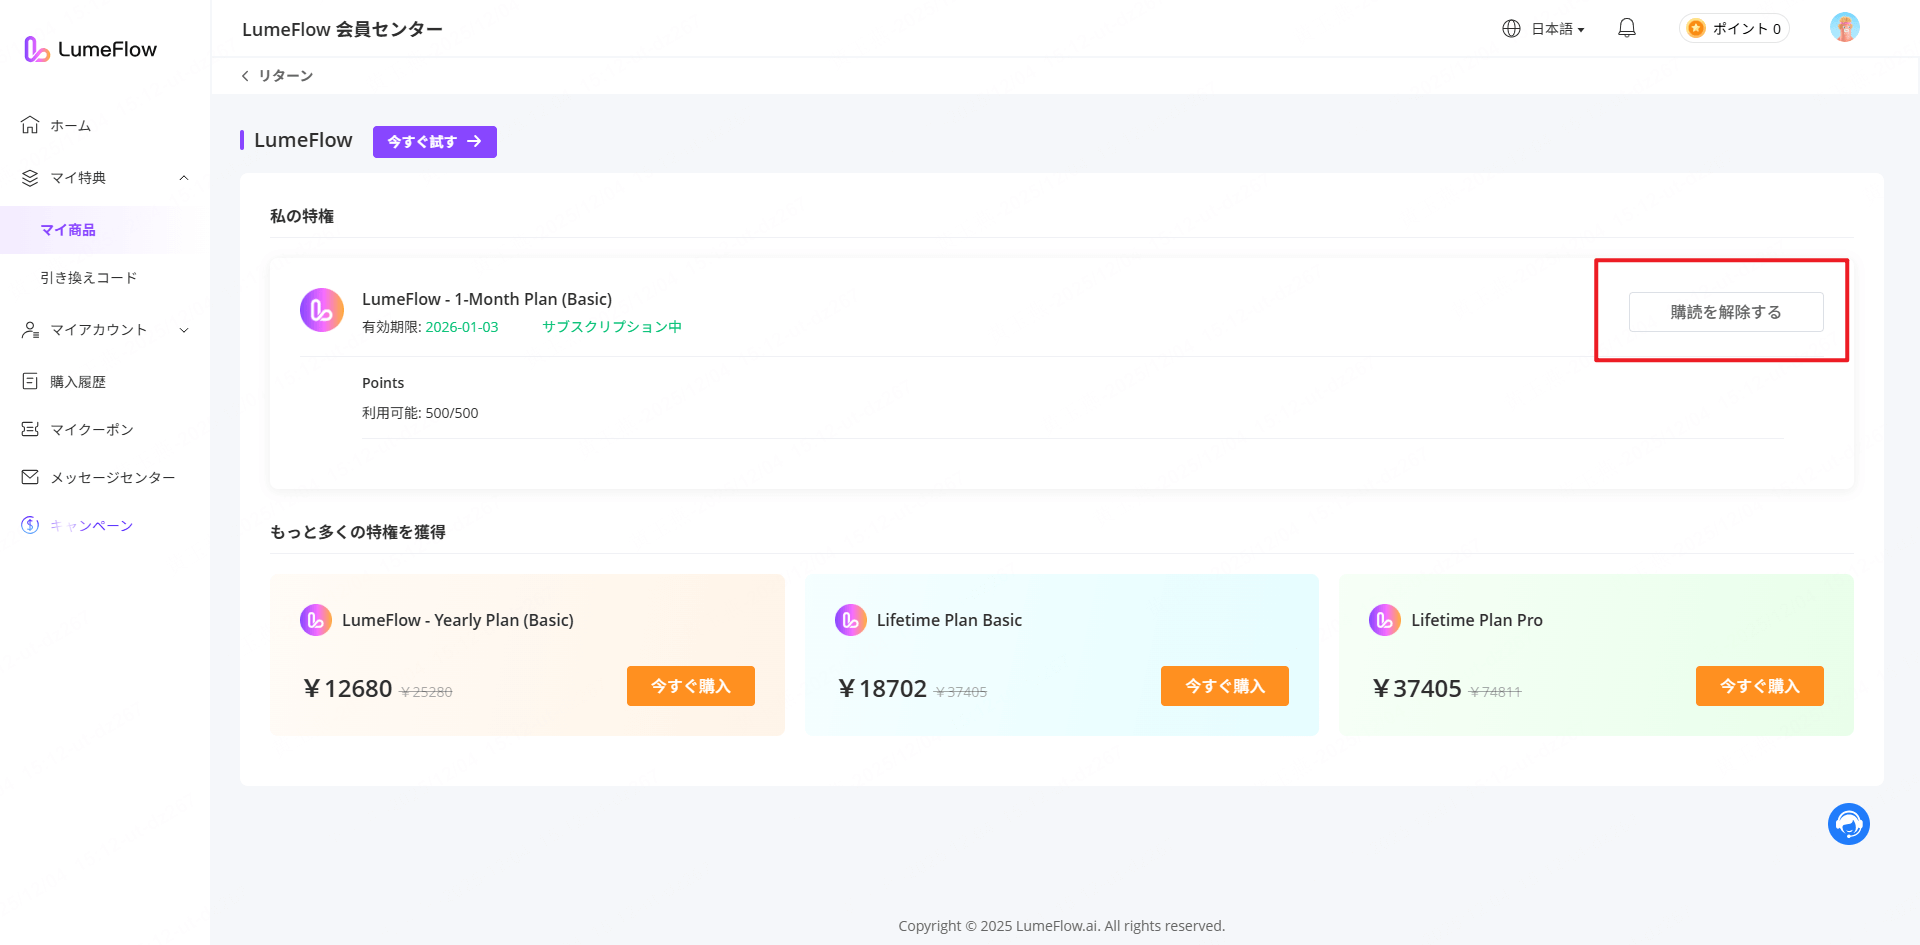Switch to the マイ商品 section
Screen dimensions: 1920x945
click(69, 229)
